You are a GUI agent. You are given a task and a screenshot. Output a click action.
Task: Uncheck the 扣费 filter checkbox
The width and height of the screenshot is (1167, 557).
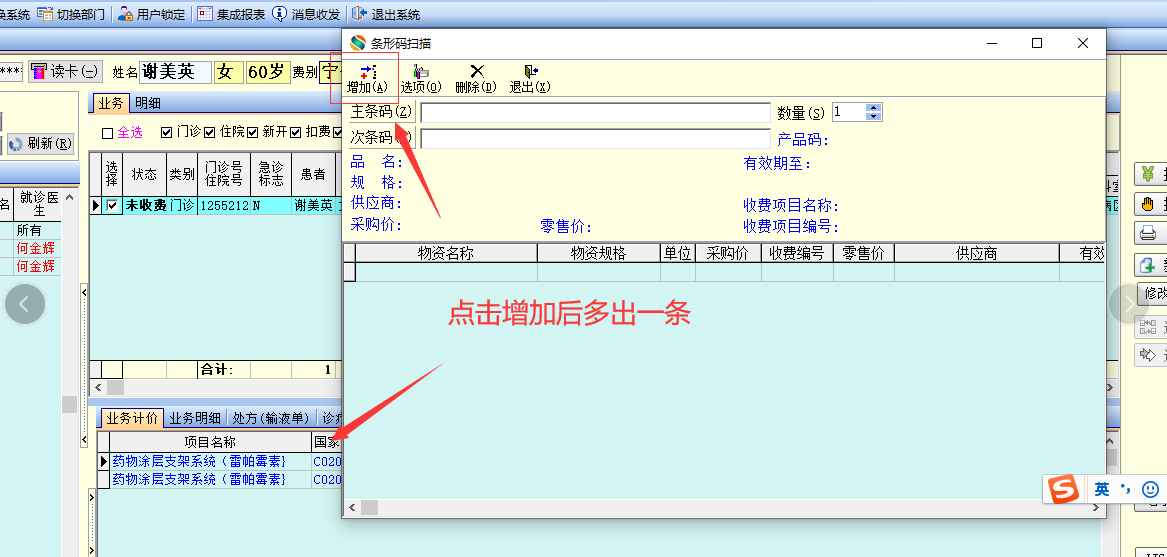tap(295, 132)
